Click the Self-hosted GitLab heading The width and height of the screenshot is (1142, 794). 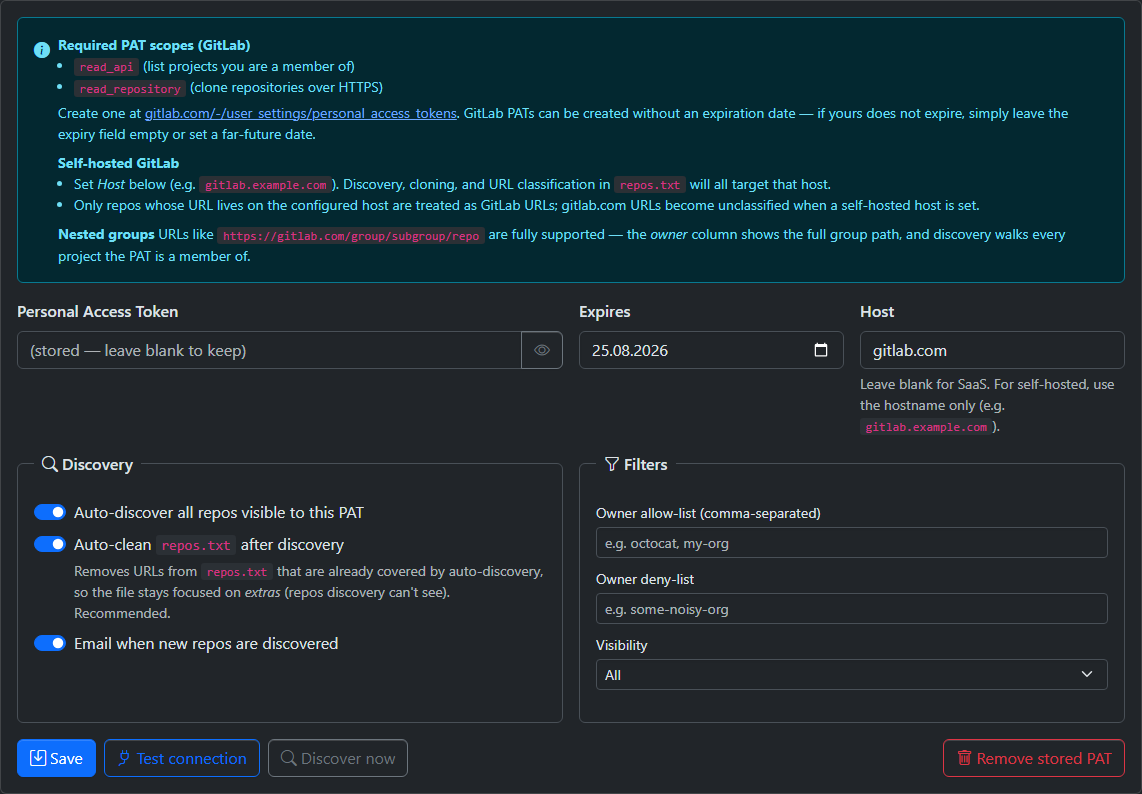[119, 163]
